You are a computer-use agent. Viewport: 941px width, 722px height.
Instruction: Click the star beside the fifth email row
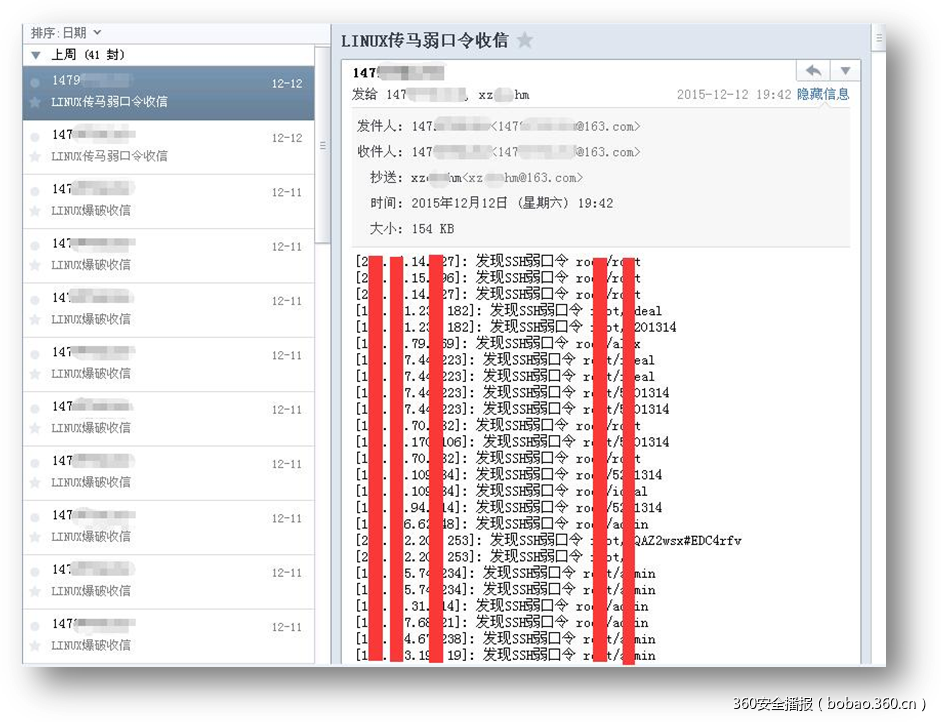(36, 319)
